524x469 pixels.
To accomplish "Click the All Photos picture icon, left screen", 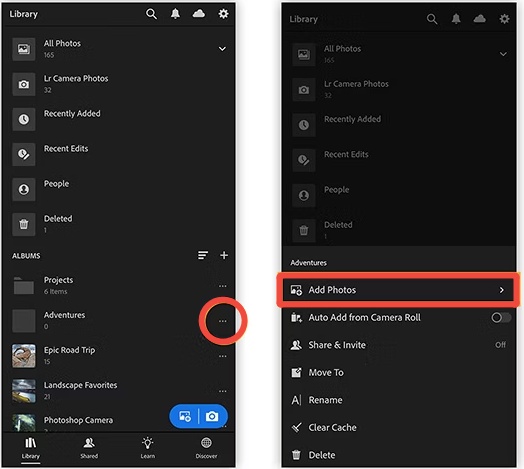I will pos(24,49).
